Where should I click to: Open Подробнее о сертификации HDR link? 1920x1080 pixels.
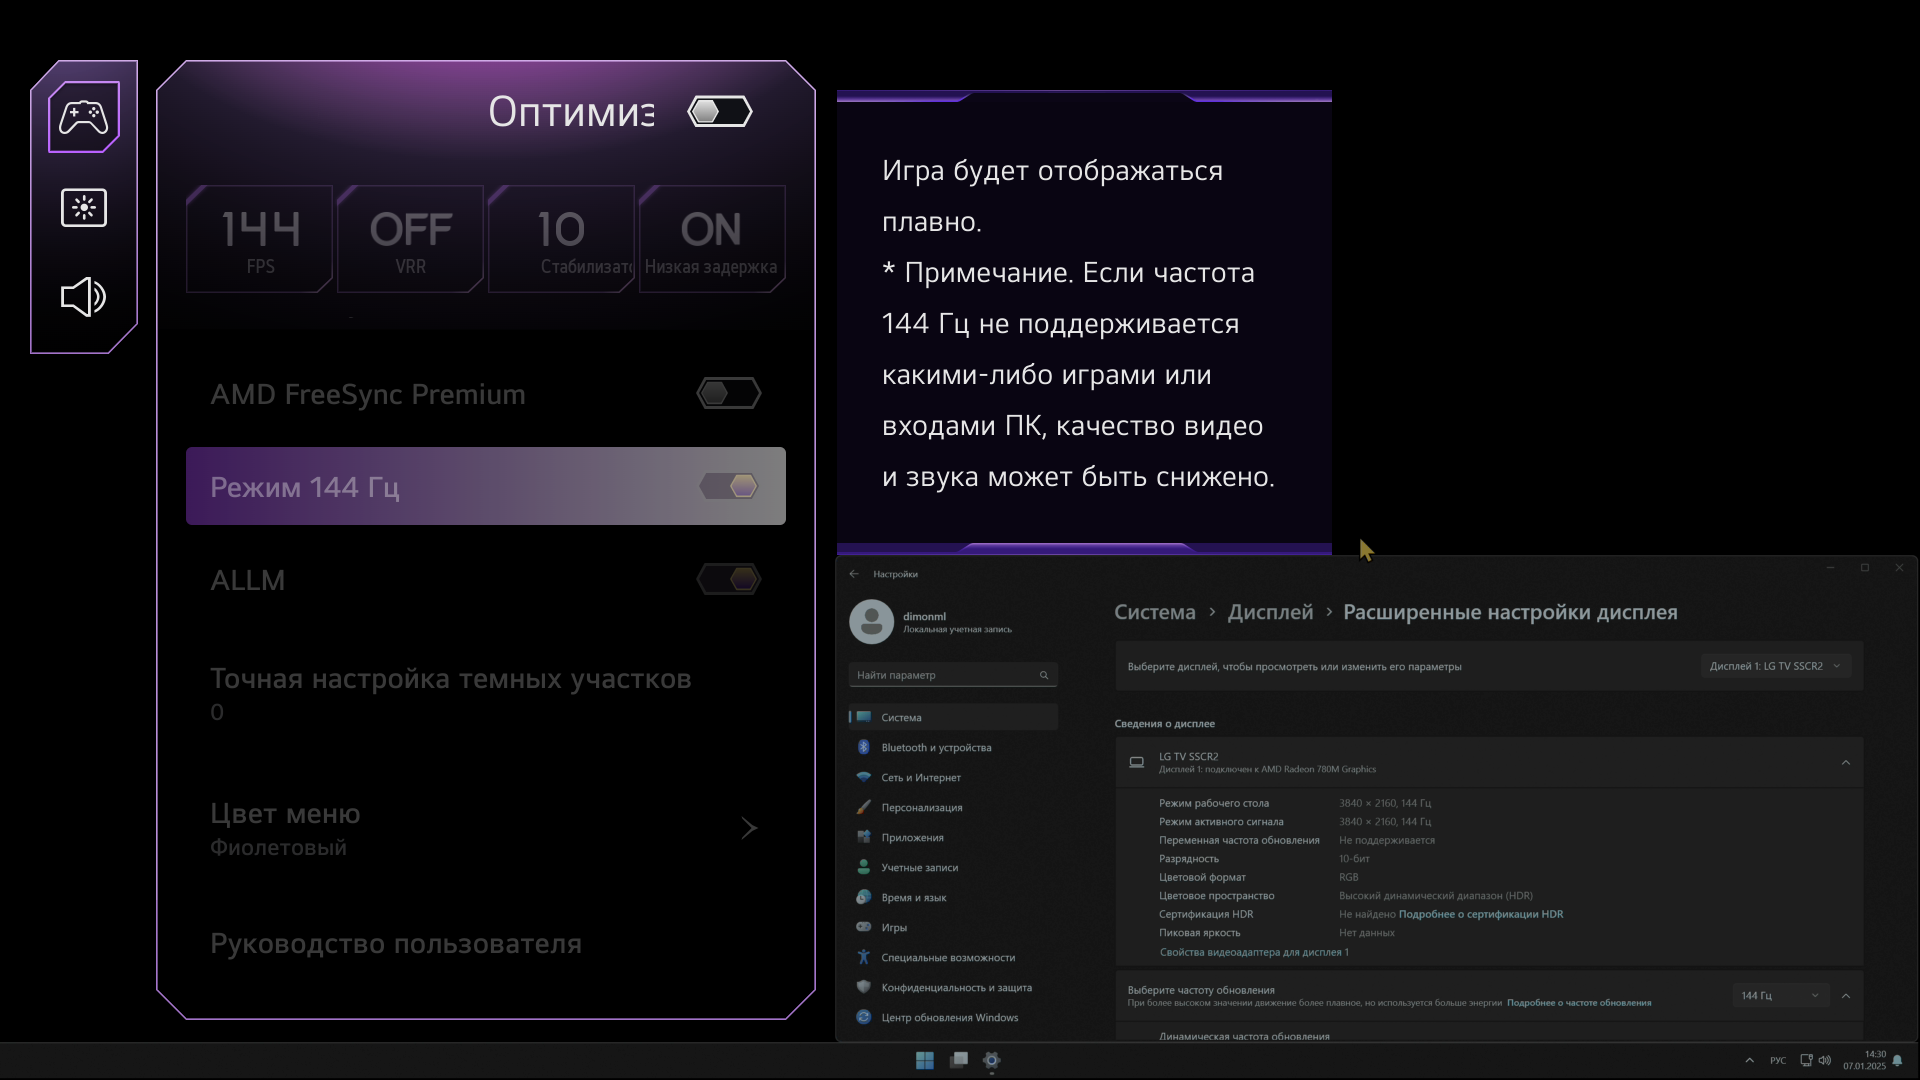pos(1480,914)
